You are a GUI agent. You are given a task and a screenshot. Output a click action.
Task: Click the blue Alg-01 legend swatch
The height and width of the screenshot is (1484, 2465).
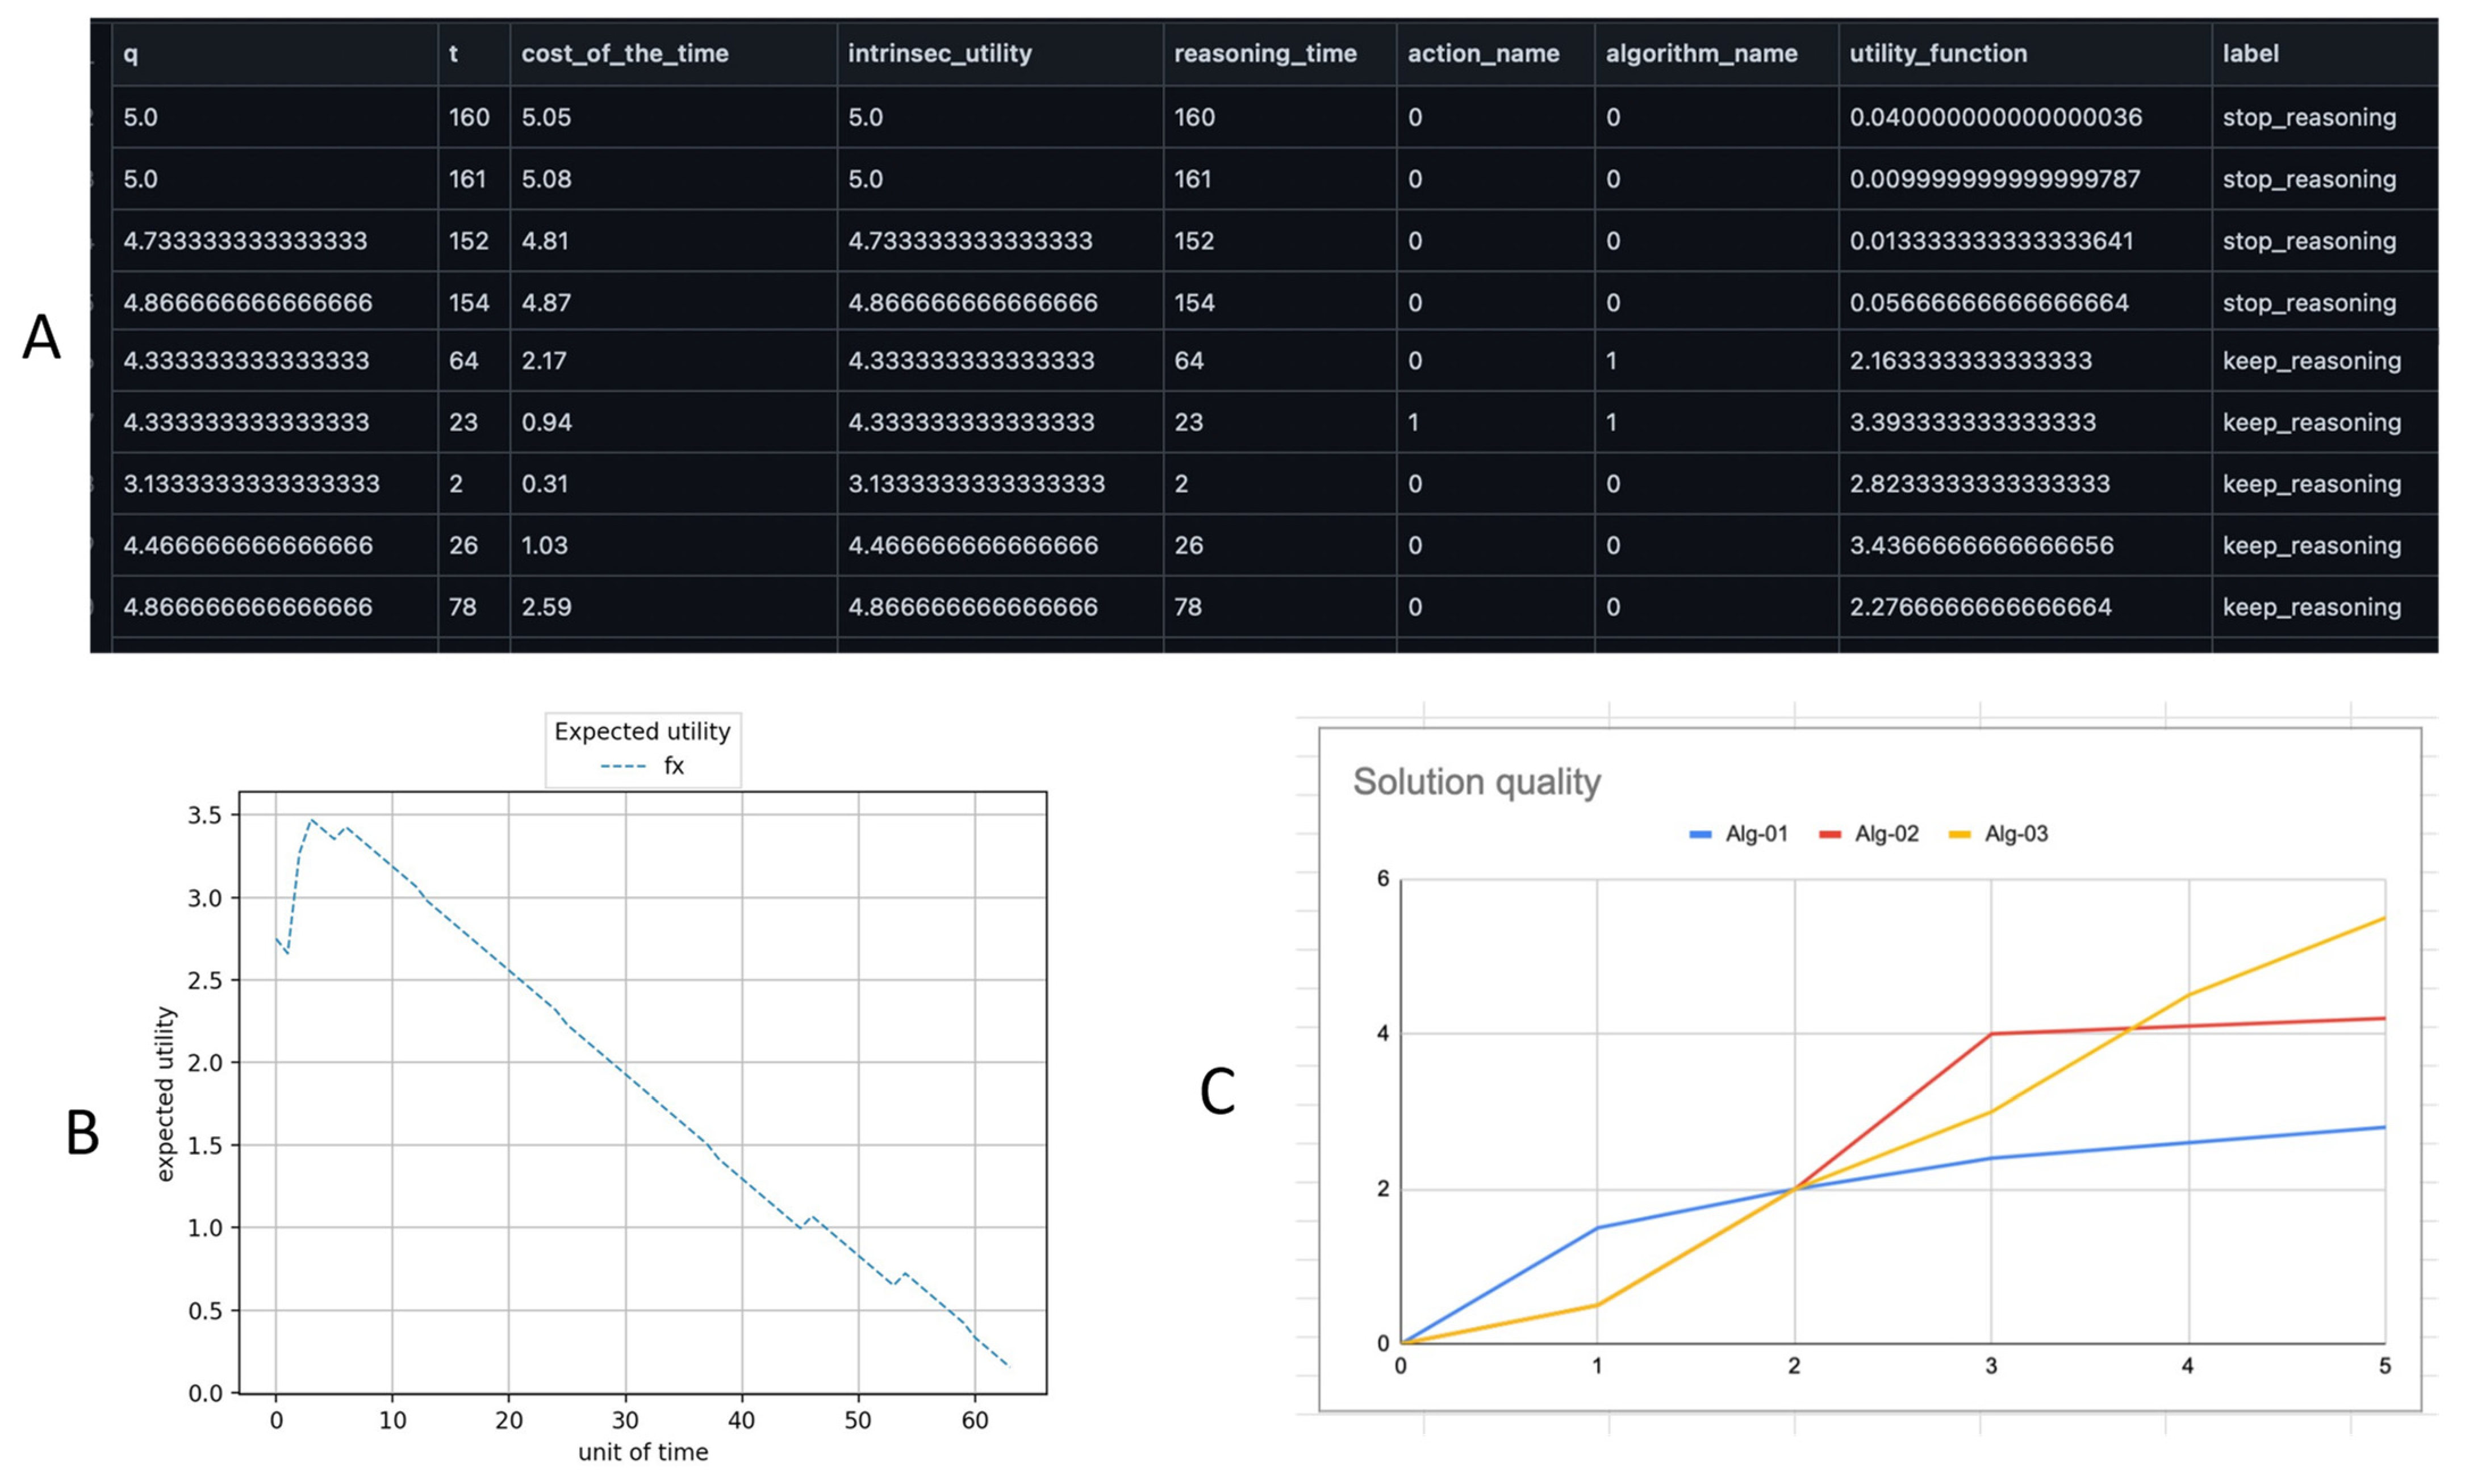(1699, 834)
